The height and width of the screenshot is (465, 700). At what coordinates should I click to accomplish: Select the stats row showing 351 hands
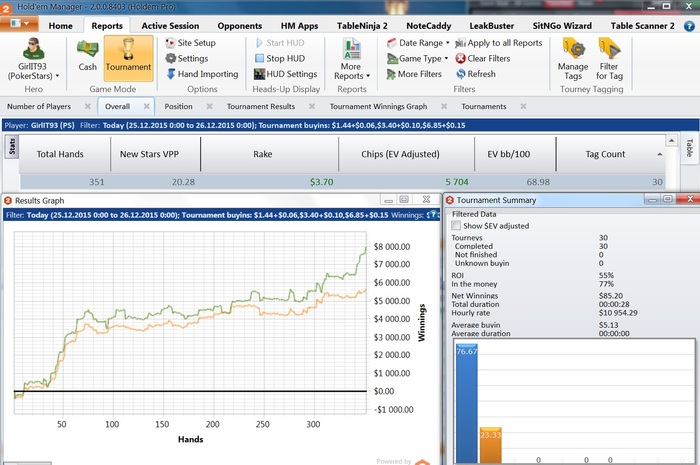click(343, 182)
